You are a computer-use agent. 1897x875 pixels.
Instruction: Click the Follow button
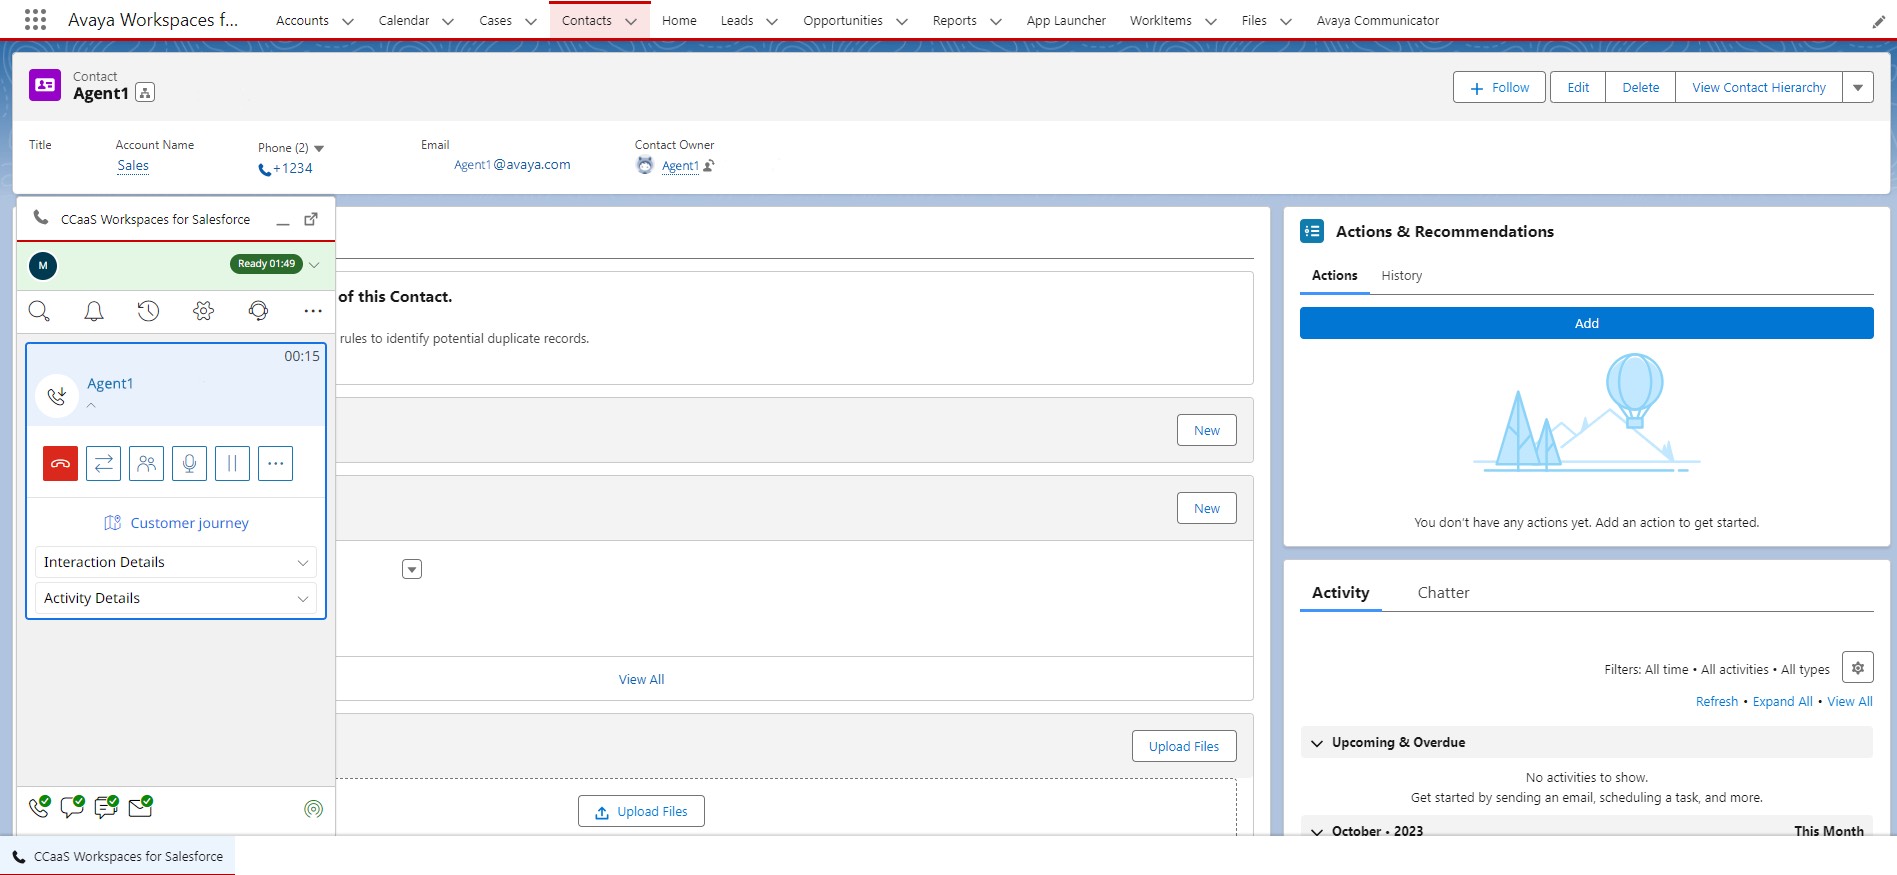point(1499,87)
